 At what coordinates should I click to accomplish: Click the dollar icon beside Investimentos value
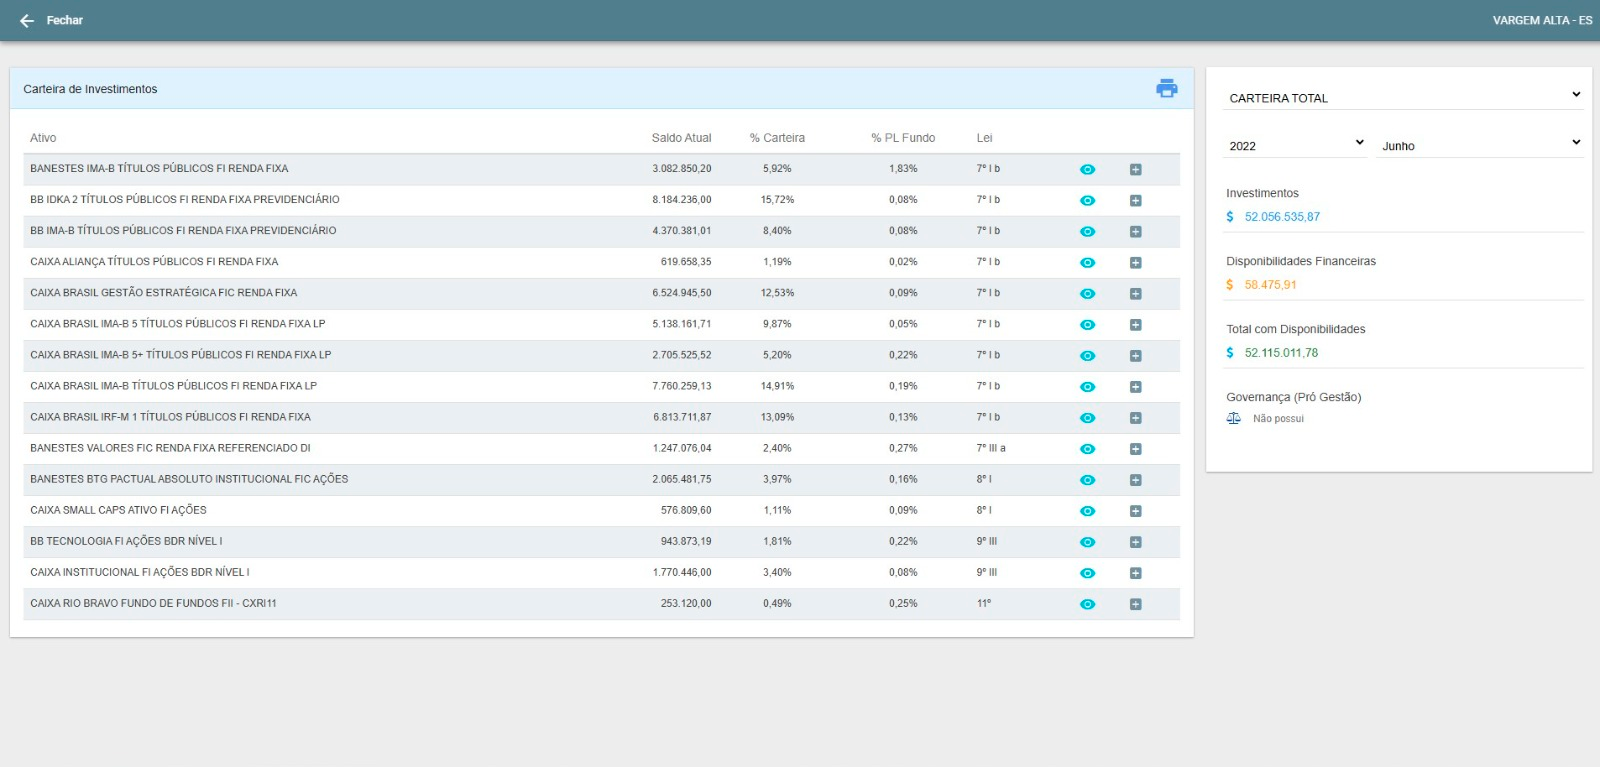1230,216
